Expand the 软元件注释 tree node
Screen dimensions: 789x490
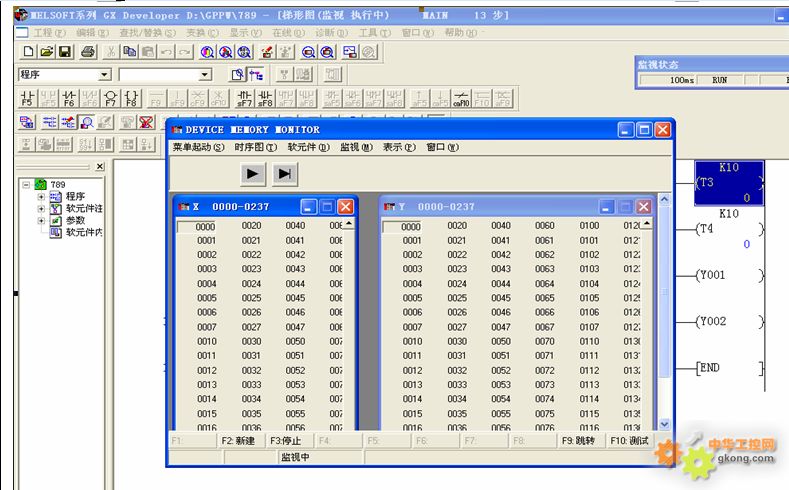pos(41,209)
